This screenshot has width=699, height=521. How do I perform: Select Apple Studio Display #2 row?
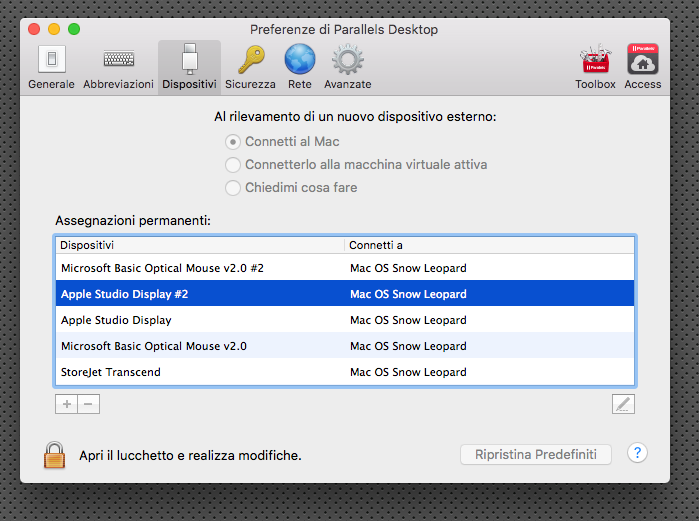[x=345, y=293]
